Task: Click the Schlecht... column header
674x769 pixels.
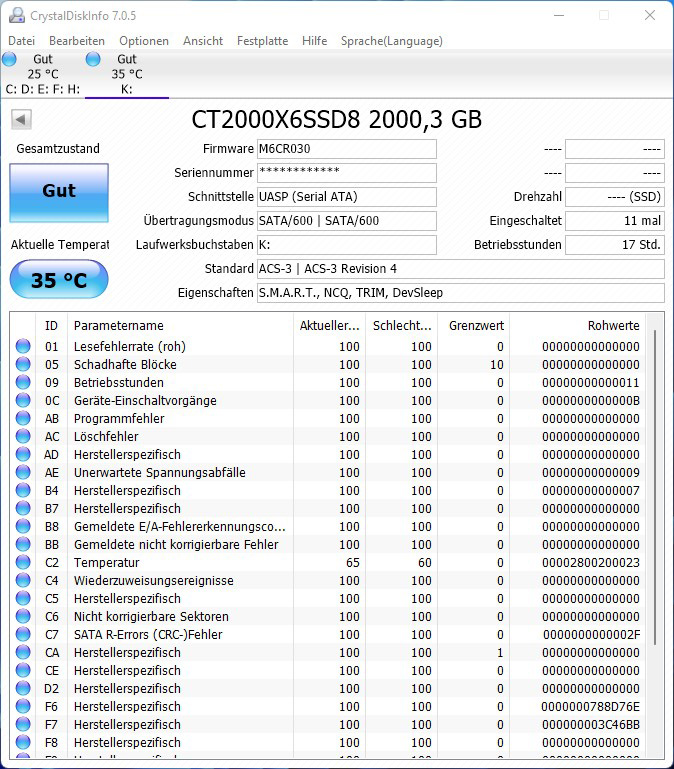Action: [401, 326]
